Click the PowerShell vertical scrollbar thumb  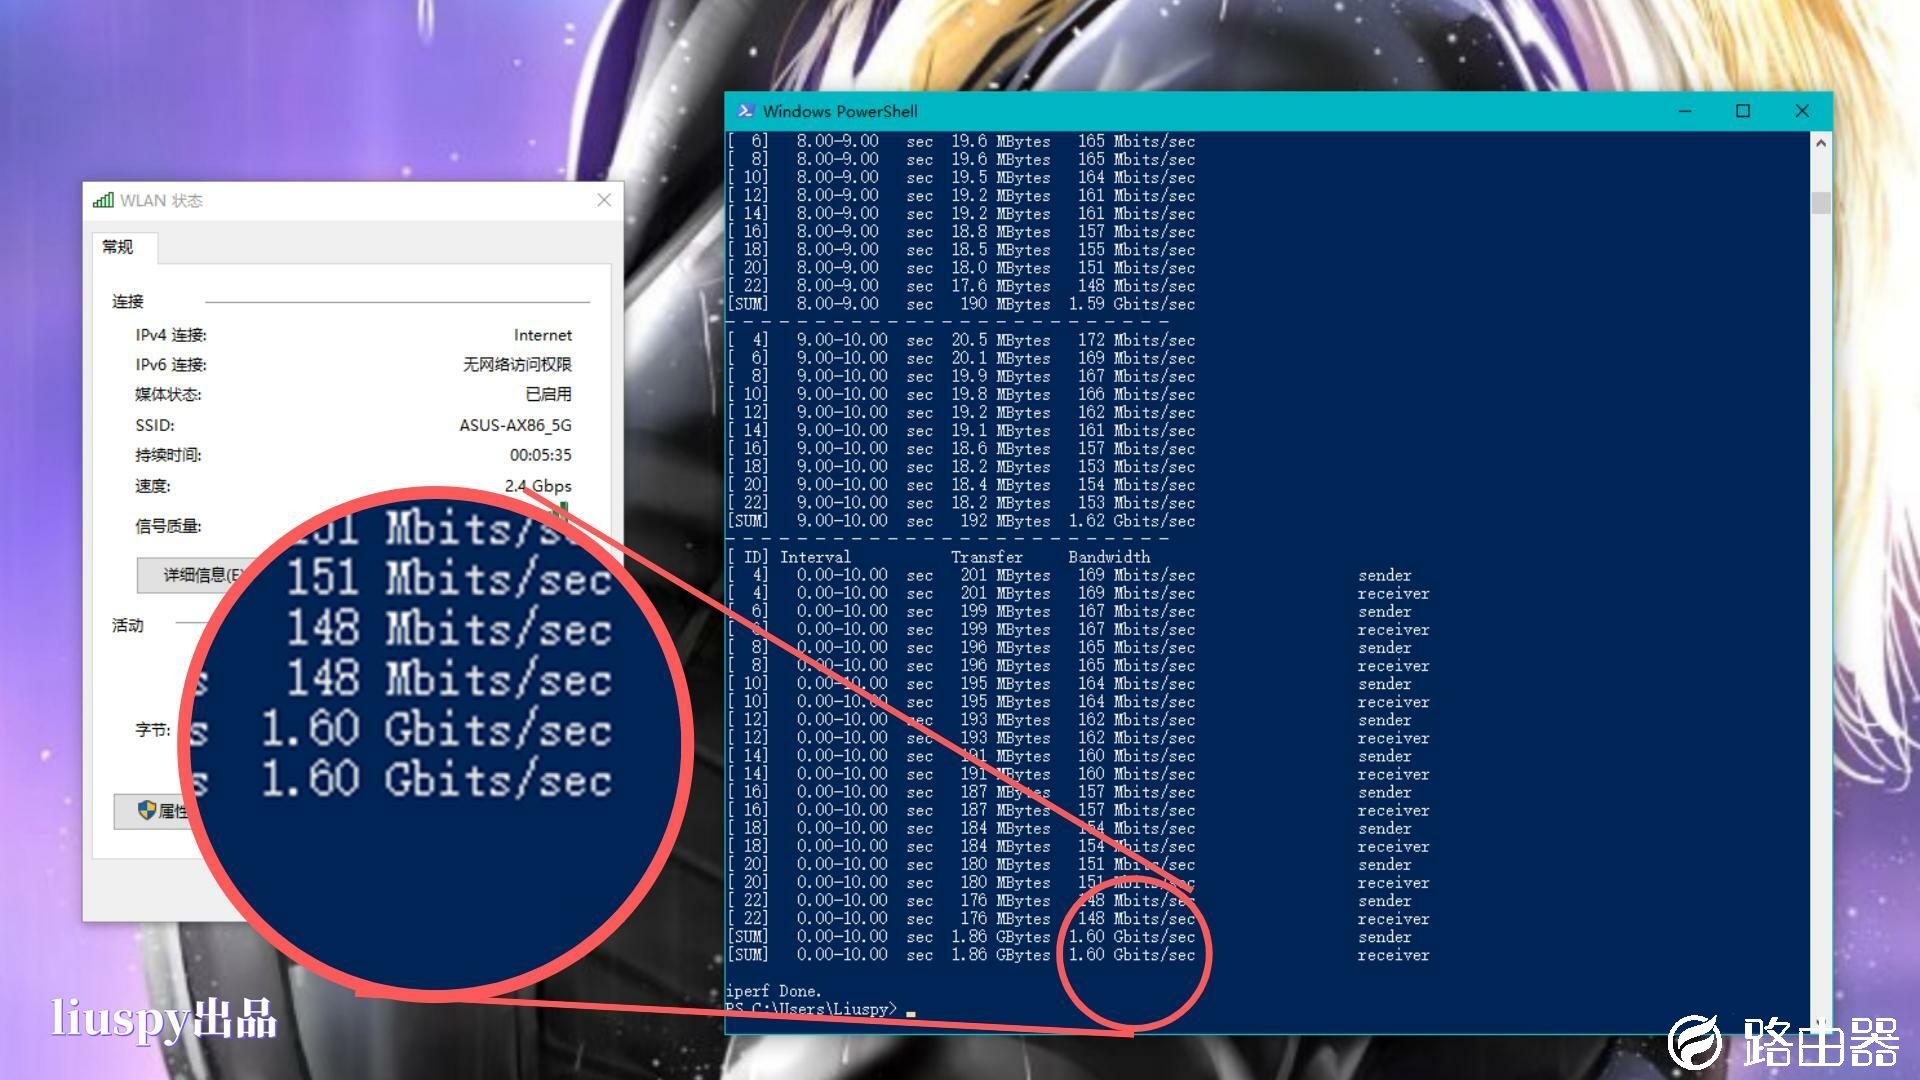coord(1821,202)
